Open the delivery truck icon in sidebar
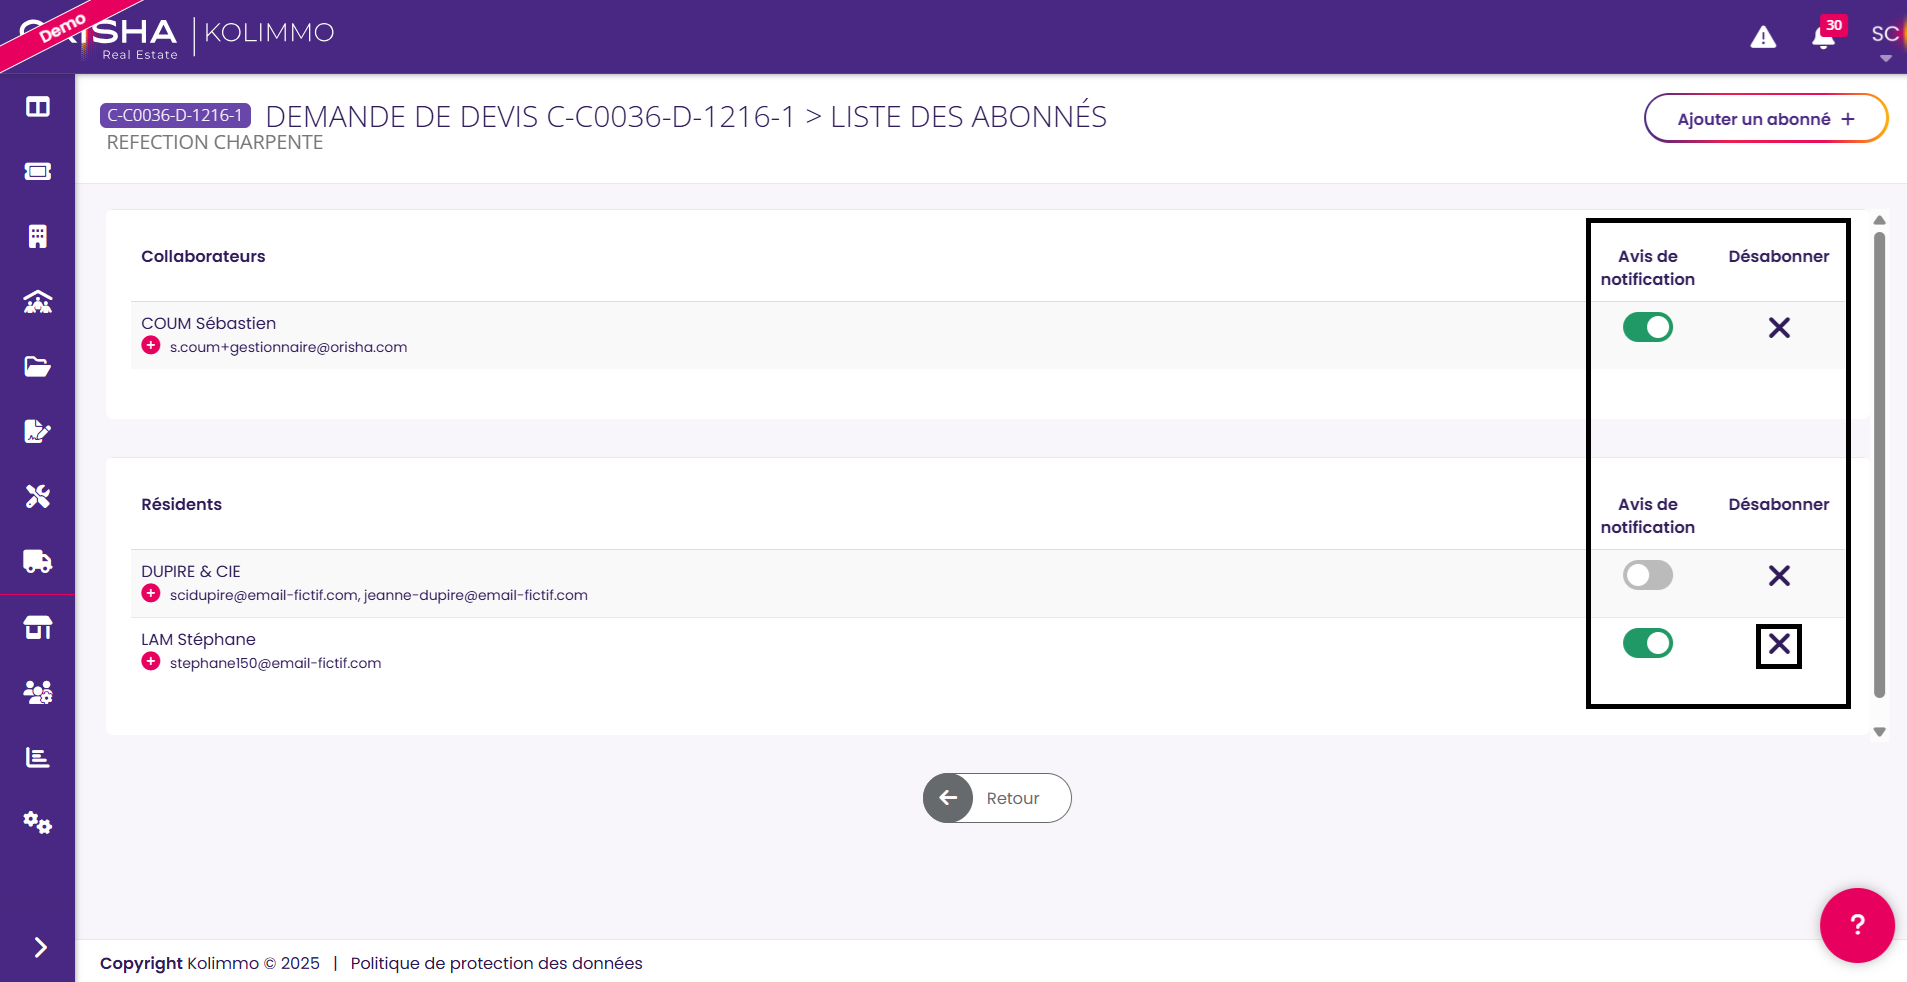The height and width of the screenshot is (982, 1907). pyautogui.click(x=38, y=562)
